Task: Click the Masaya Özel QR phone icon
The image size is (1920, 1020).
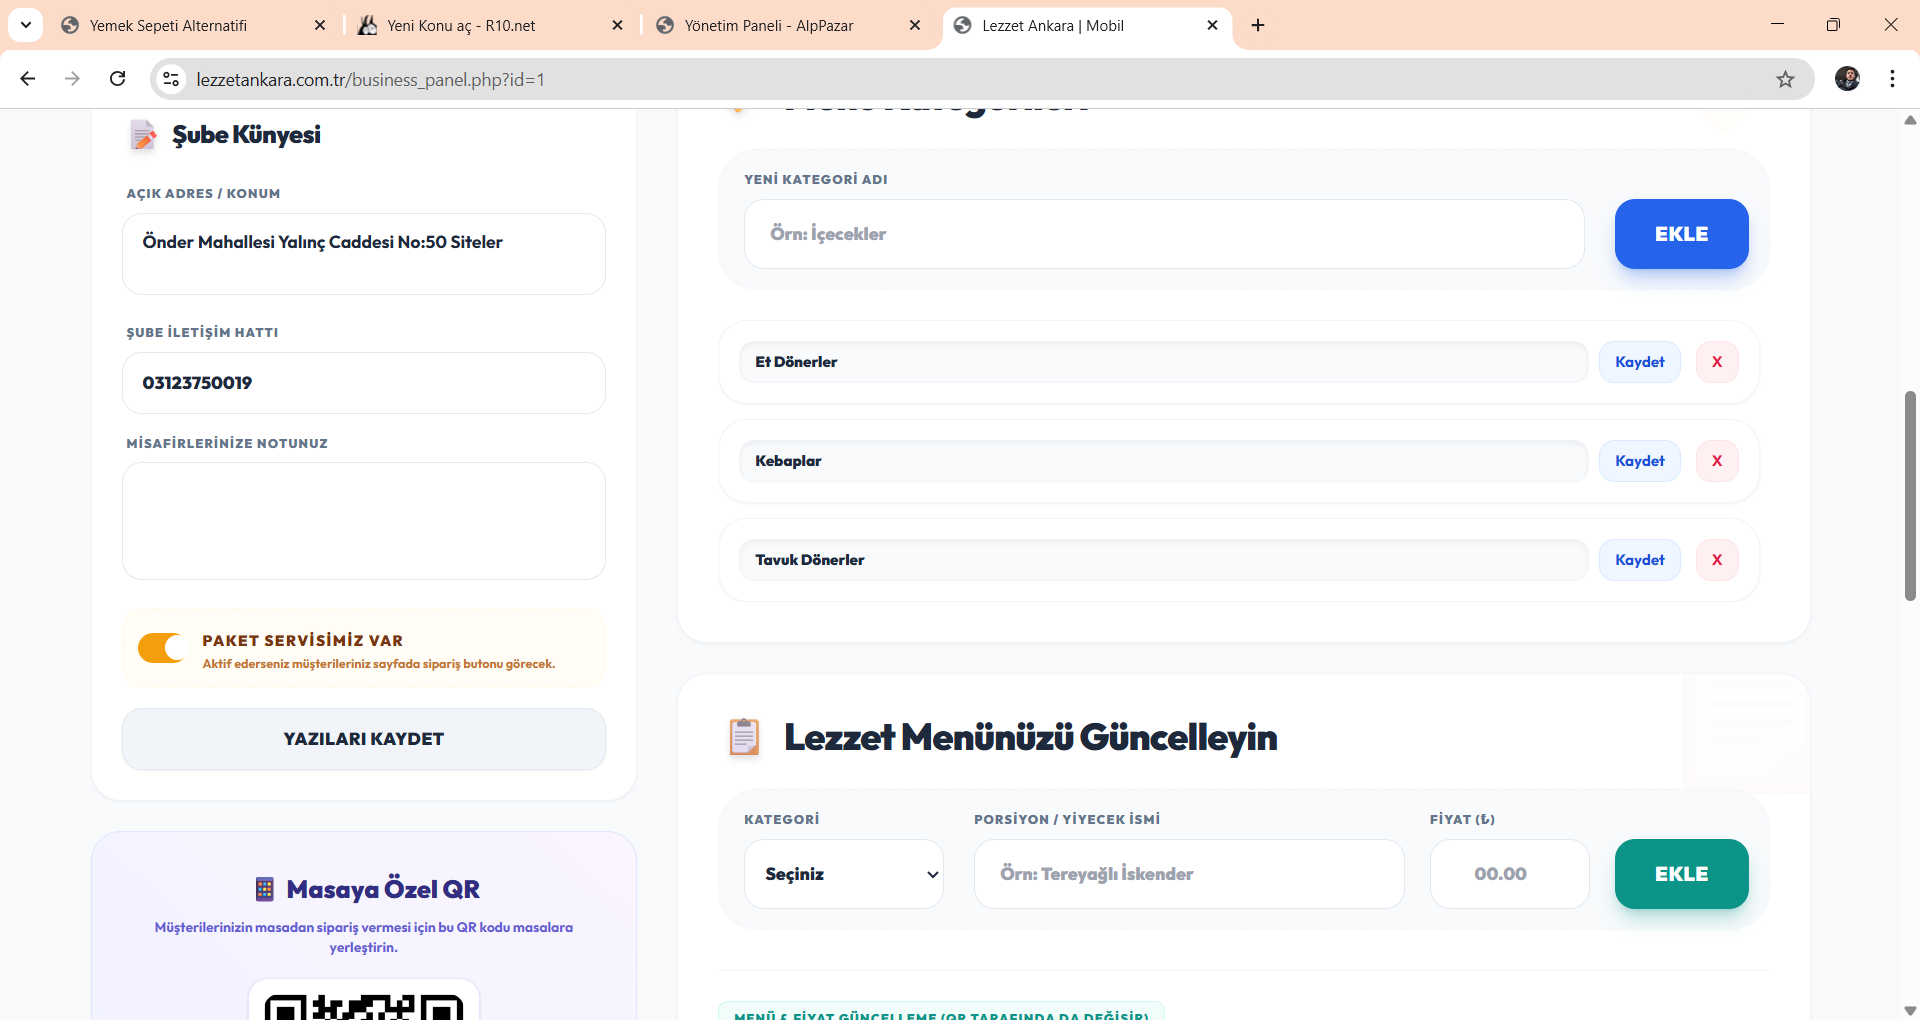Action: 265,889
